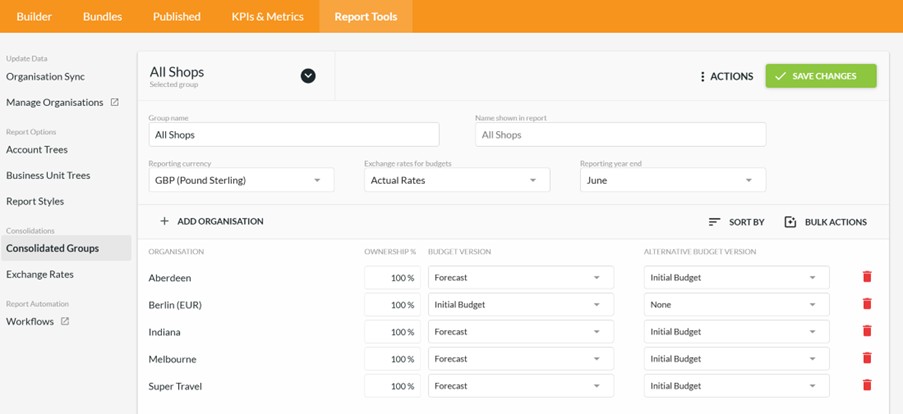Click the Add Organisation label
Image resolution: width=903 pixels, height=414 pixels.
pyautogui.click(x=220, y=221)
